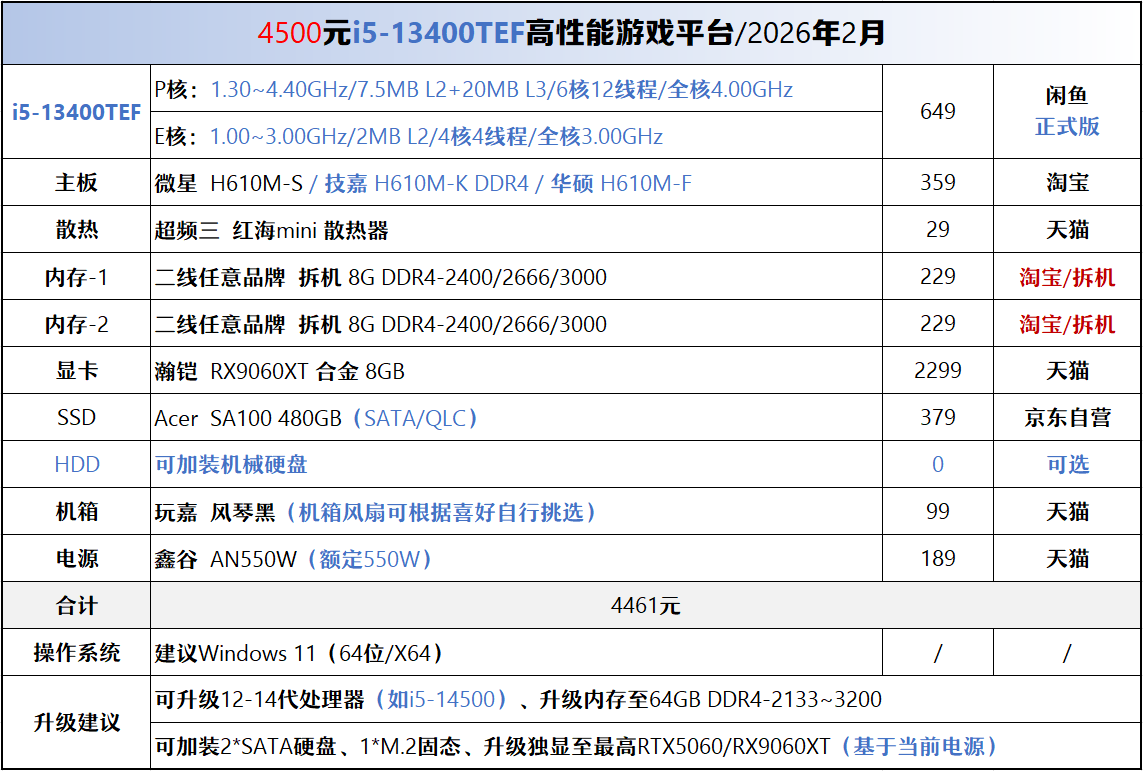The image size is (1143, 771).
Task: Click the 可选 cell in HDD row
Action: [1067, 464]
